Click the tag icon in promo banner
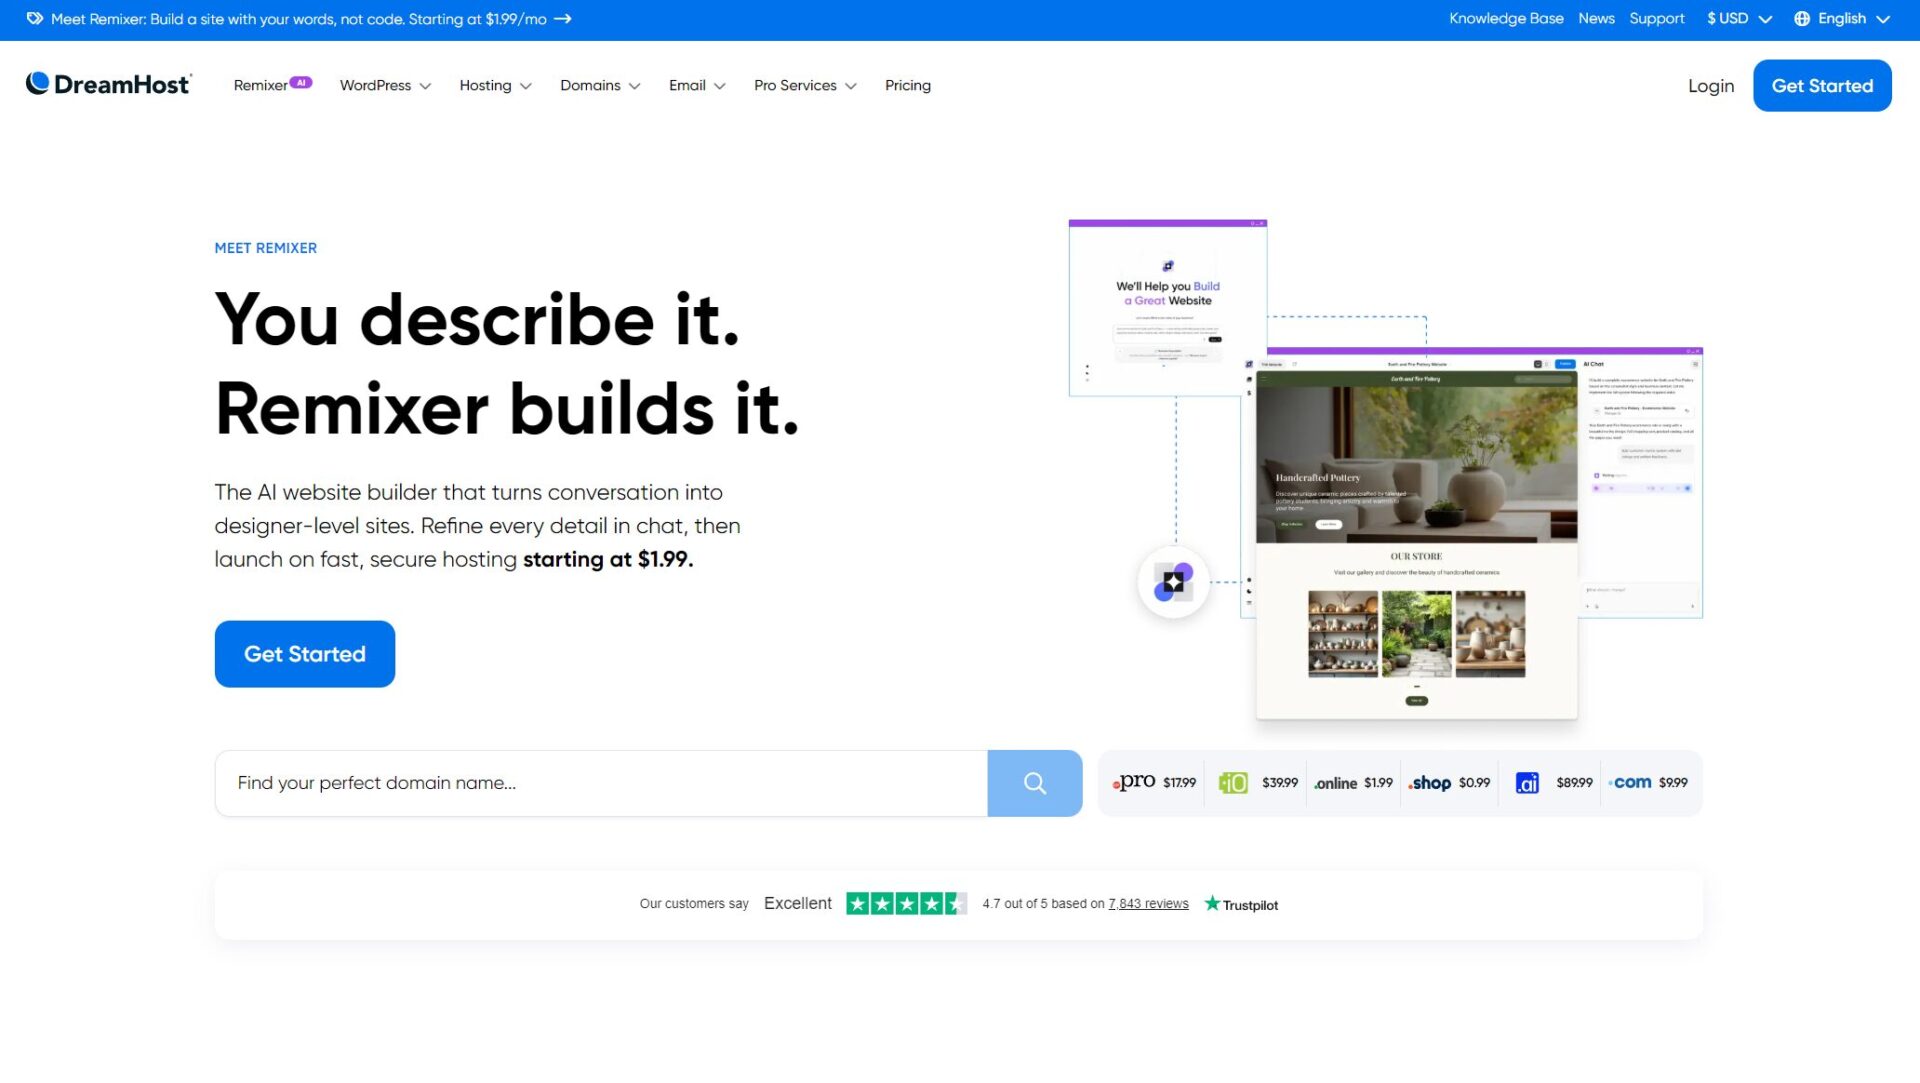1920x1083 pixels. pos(34,19)
